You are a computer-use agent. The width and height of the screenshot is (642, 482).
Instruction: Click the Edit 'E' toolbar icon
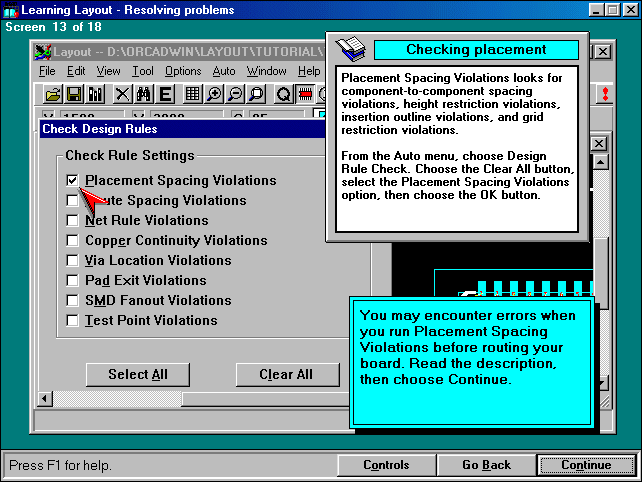pyautogui.click(x=165, y=94)
